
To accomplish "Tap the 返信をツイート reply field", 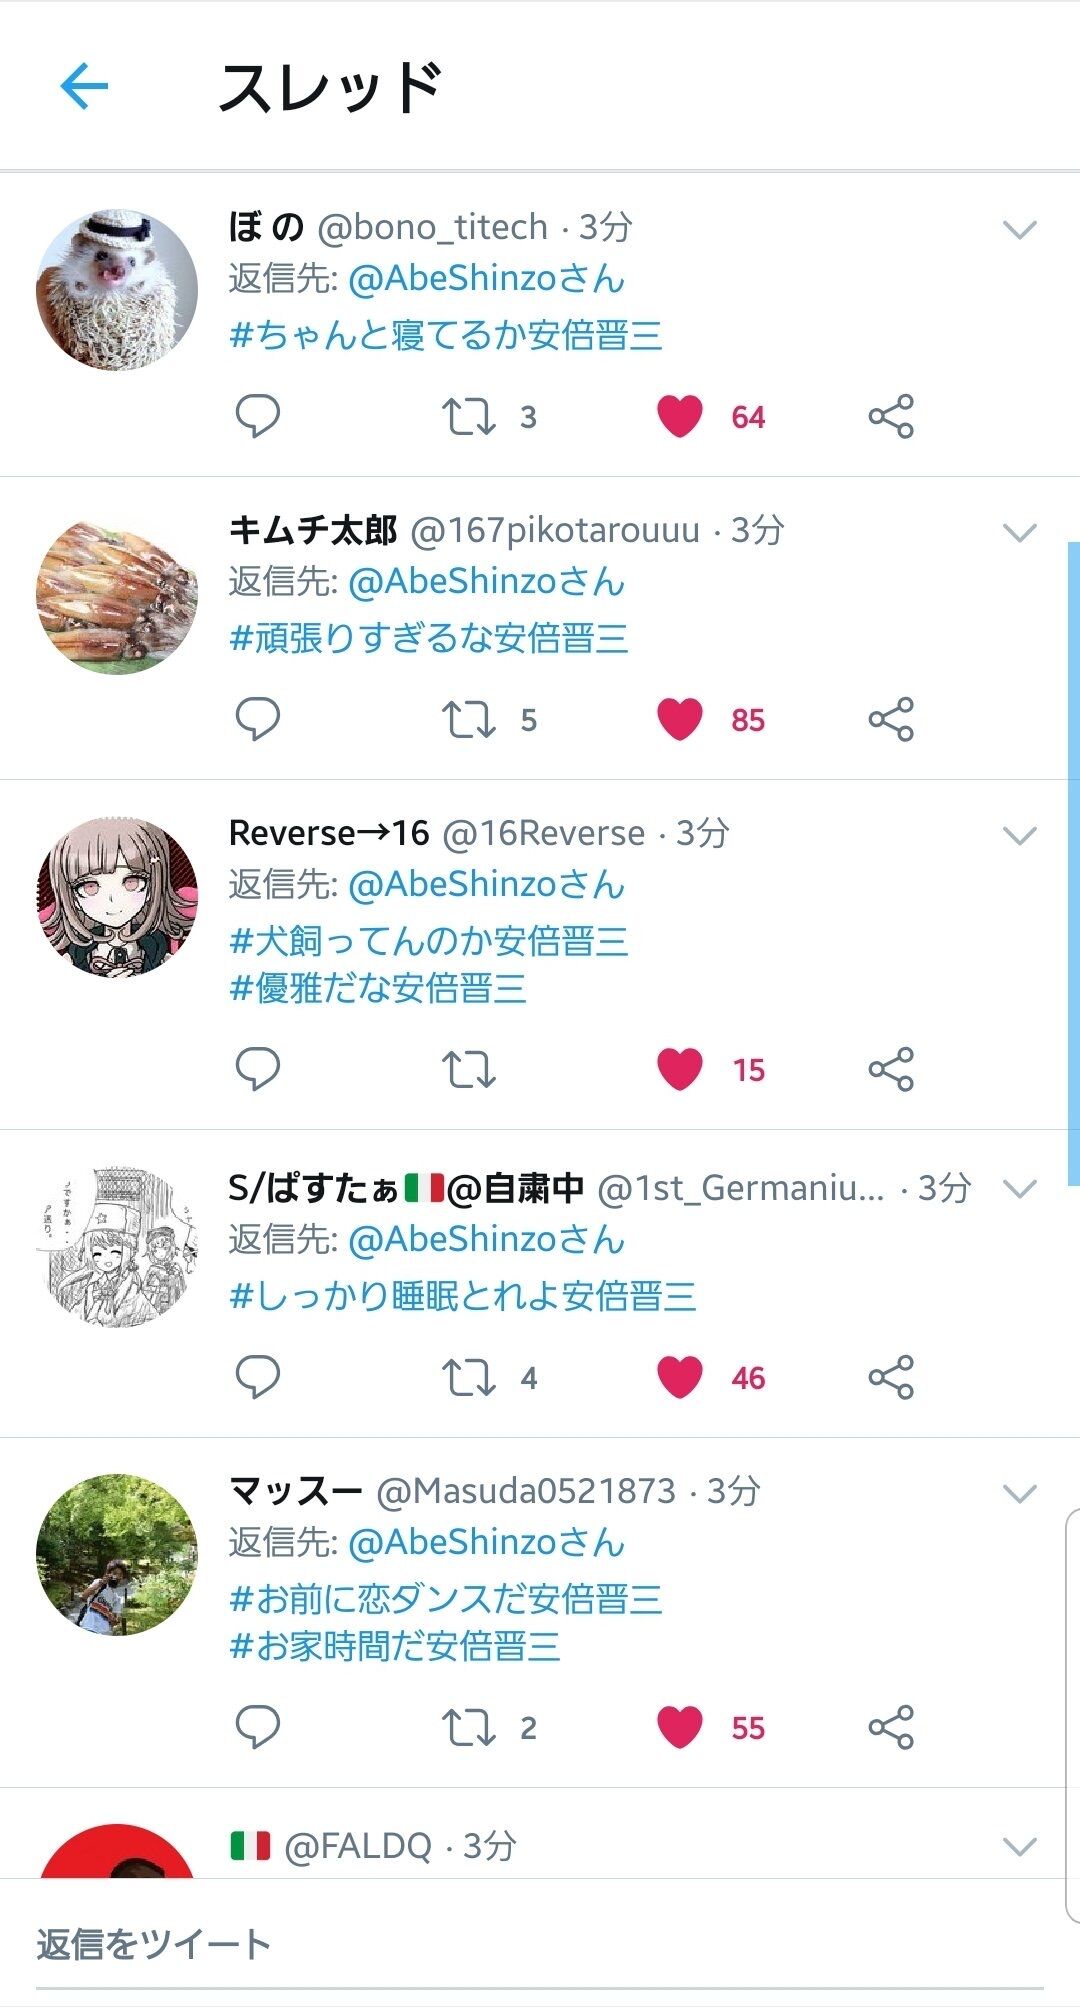I will point(540,1945).
